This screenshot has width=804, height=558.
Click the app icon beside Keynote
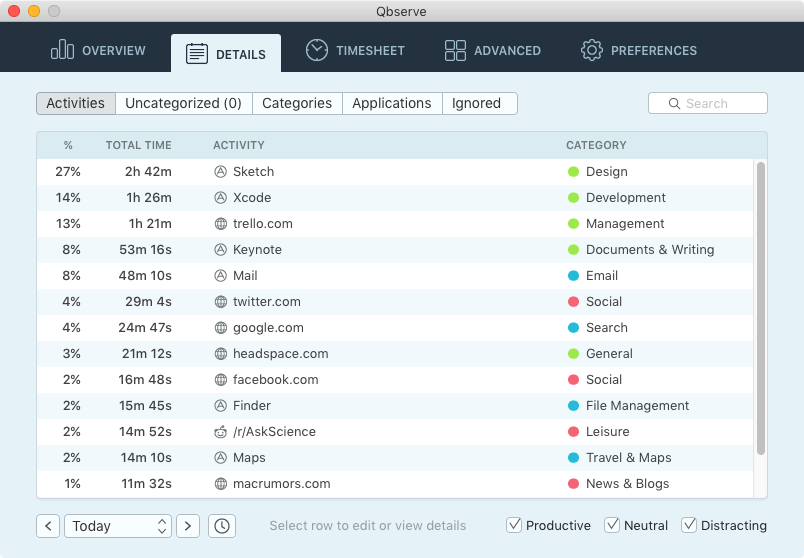click(x=220, y=250)
